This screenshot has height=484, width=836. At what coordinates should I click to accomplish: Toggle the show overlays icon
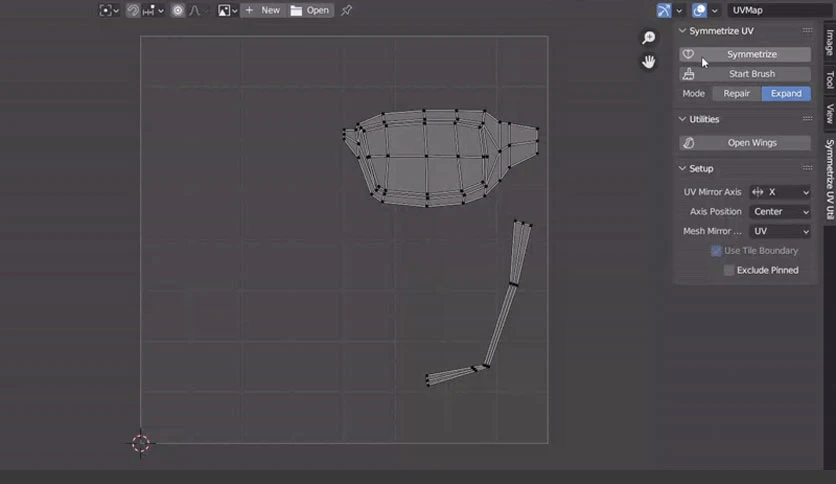(x=699, y=10)
